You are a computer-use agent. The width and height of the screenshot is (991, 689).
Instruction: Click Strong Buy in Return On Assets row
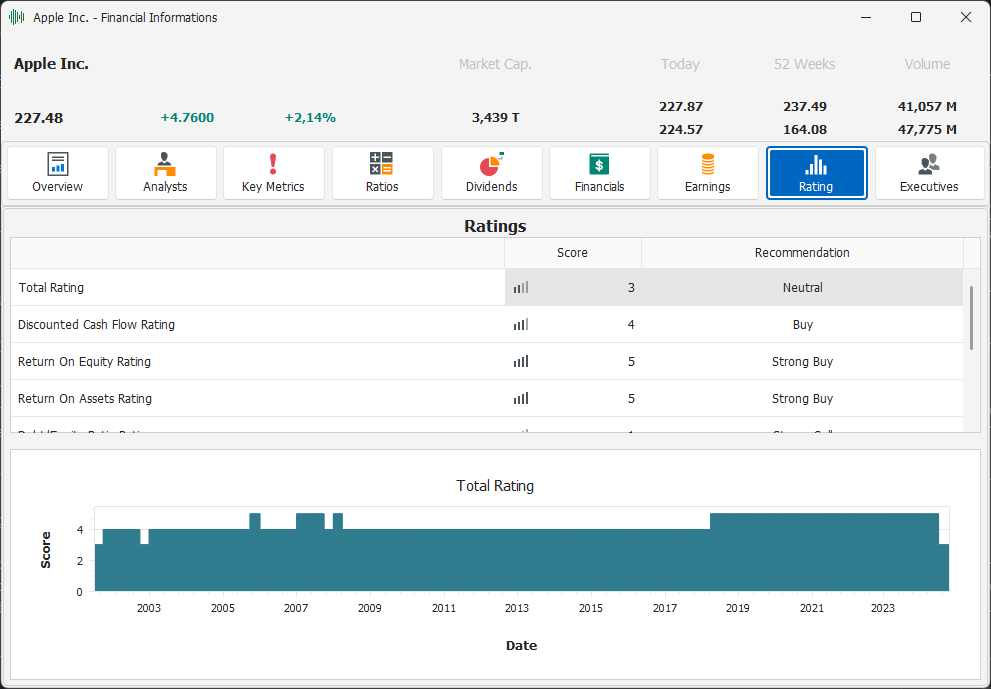click(x=803, y=398)
